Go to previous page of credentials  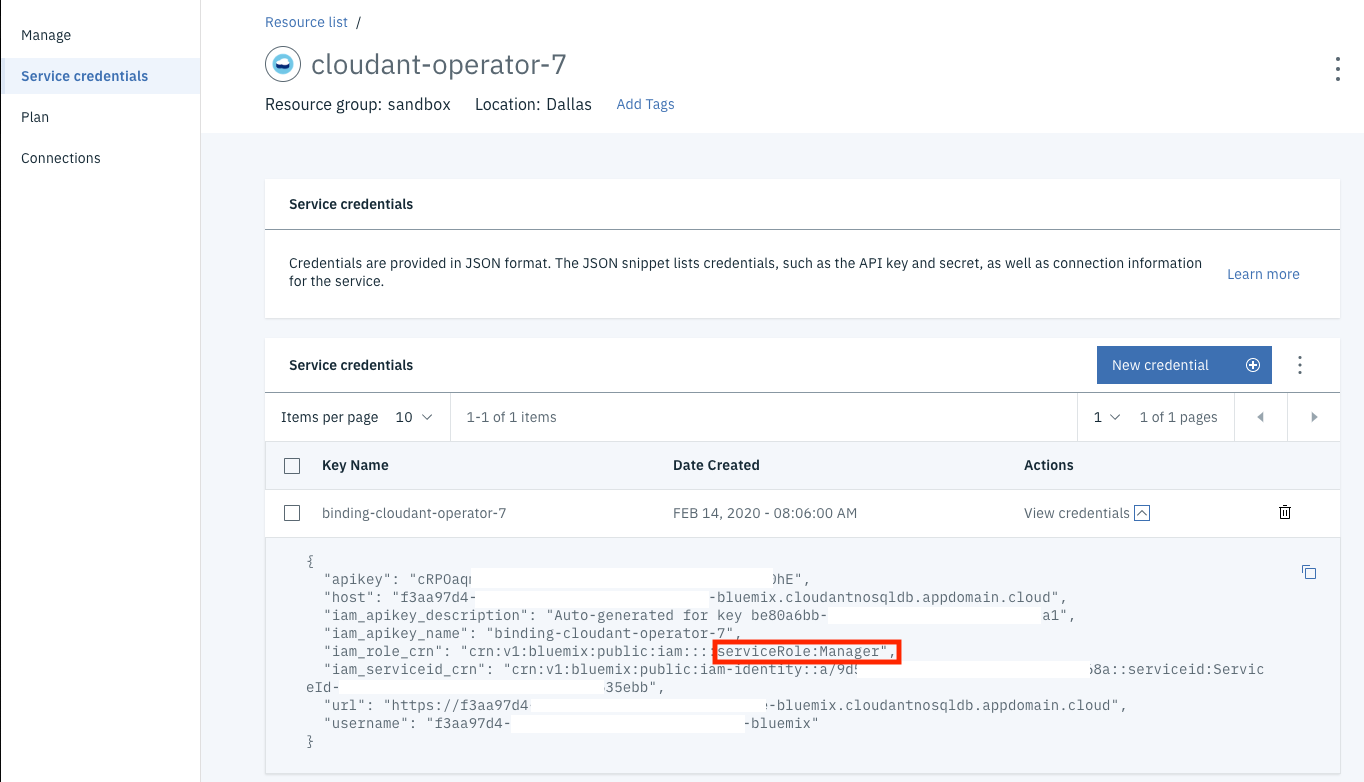click(x=1260, y=417)
